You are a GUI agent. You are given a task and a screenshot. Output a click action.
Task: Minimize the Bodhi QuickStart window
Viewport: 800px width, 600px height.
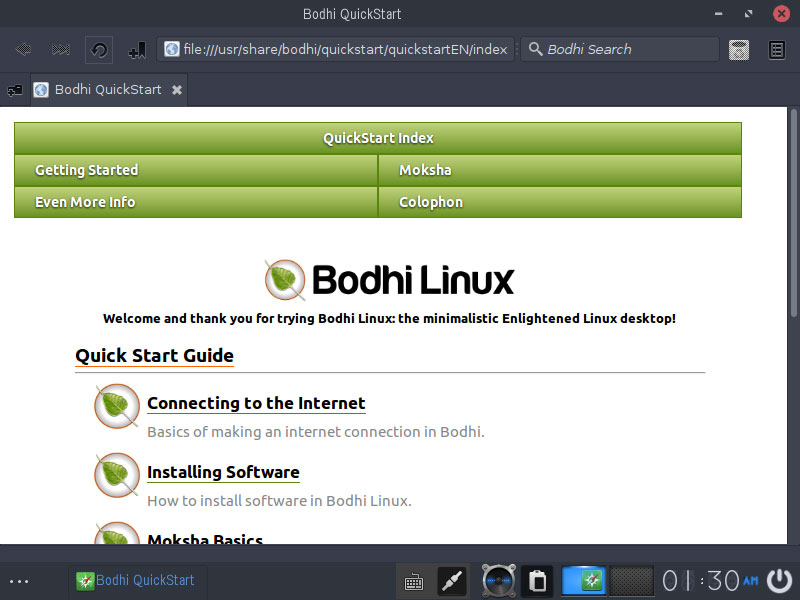click(x=718, y=14)
